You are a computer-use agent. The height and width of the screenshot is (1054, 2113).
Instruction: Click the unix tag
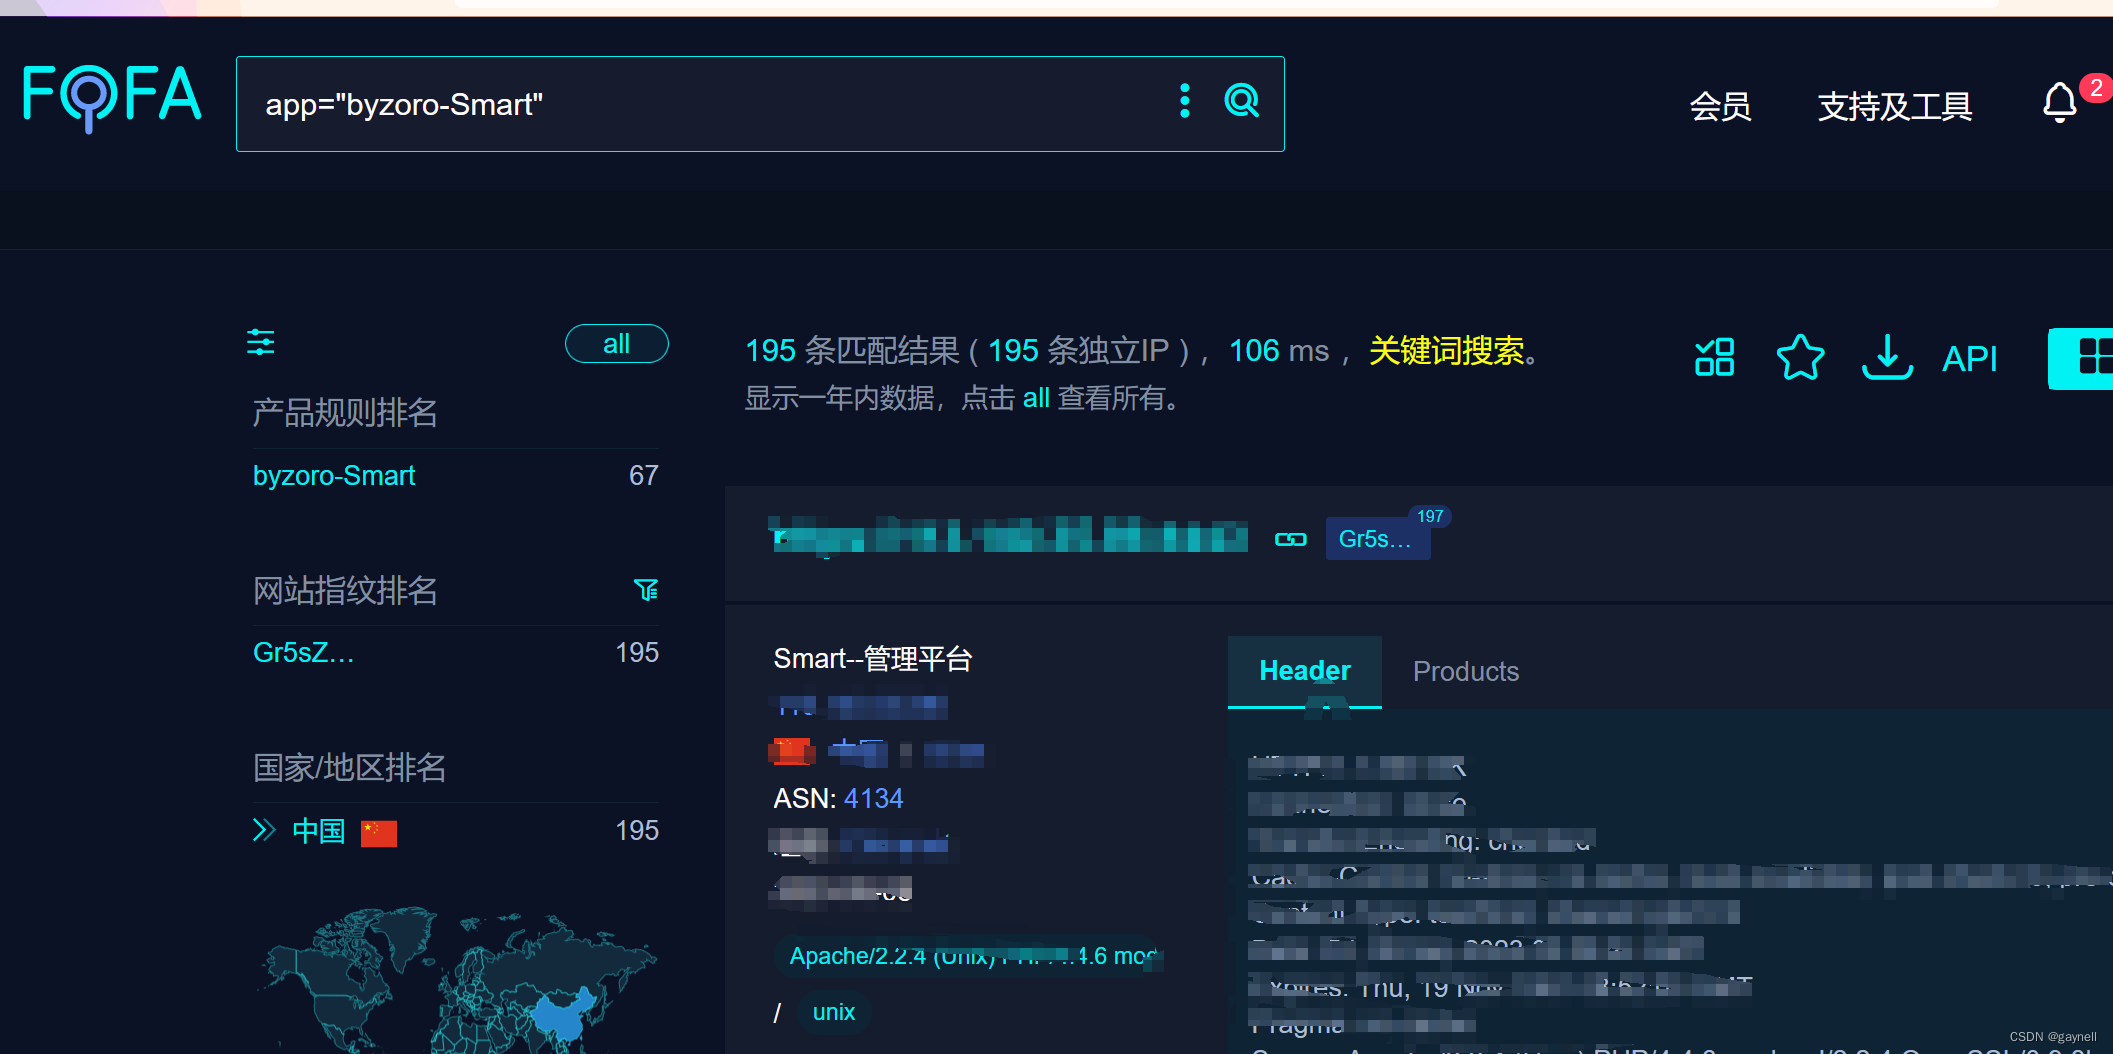coord(834,1012)
